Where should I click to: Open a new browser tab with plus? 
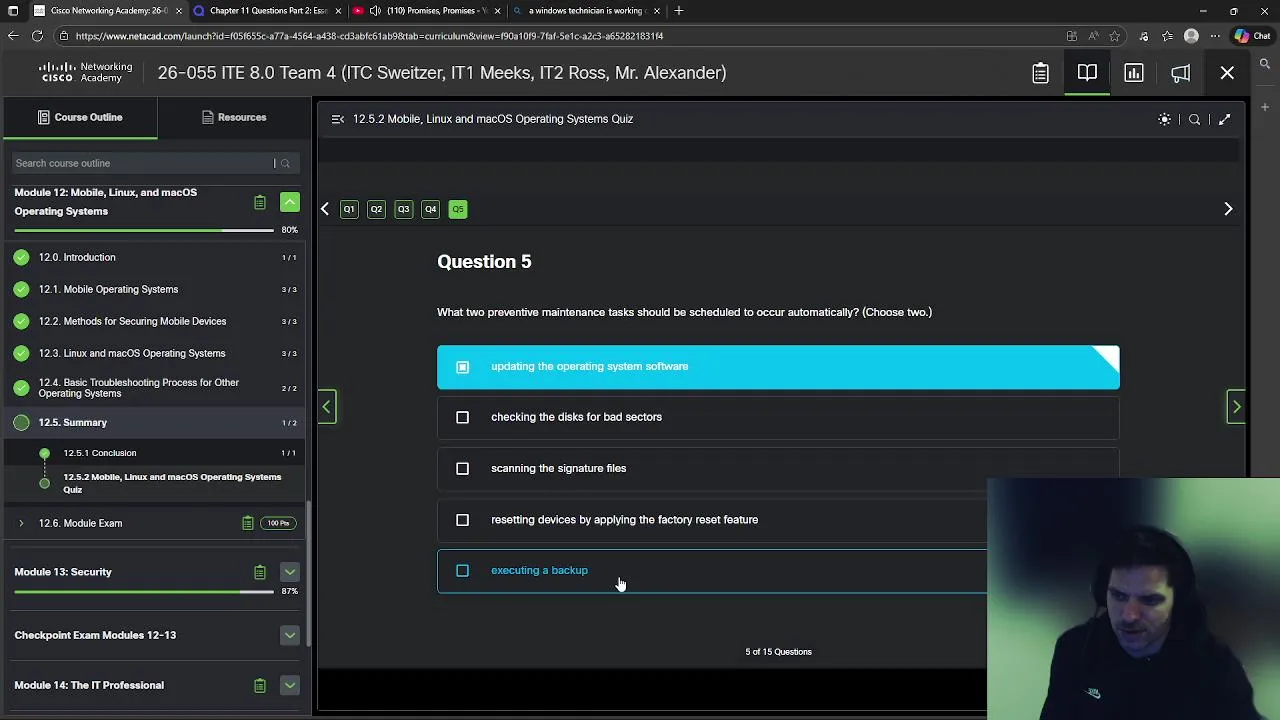pyautogui.click(x=679, y=11)
